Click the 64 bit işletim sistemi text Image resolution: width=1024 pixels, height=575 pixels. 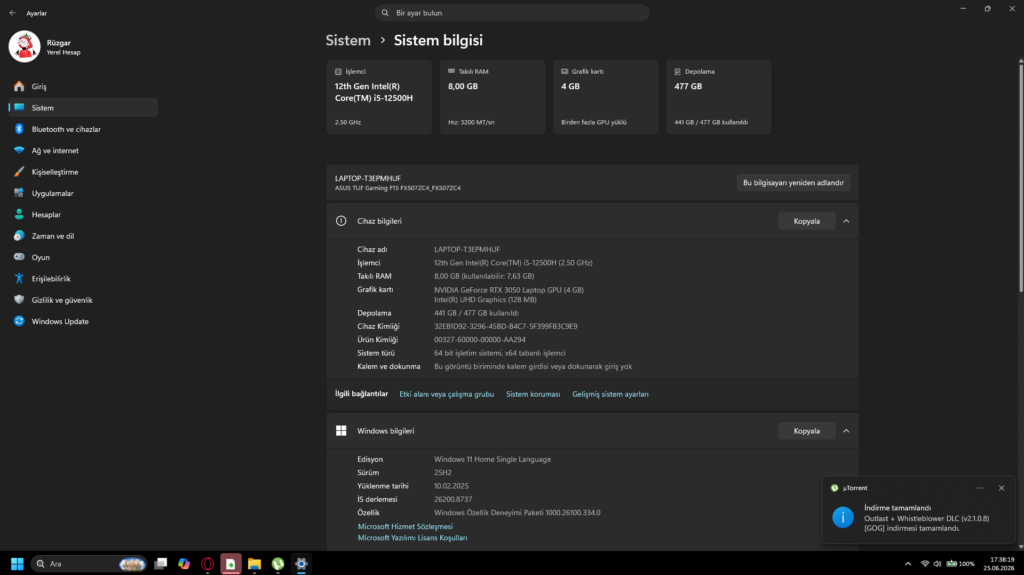coord(500,353)
